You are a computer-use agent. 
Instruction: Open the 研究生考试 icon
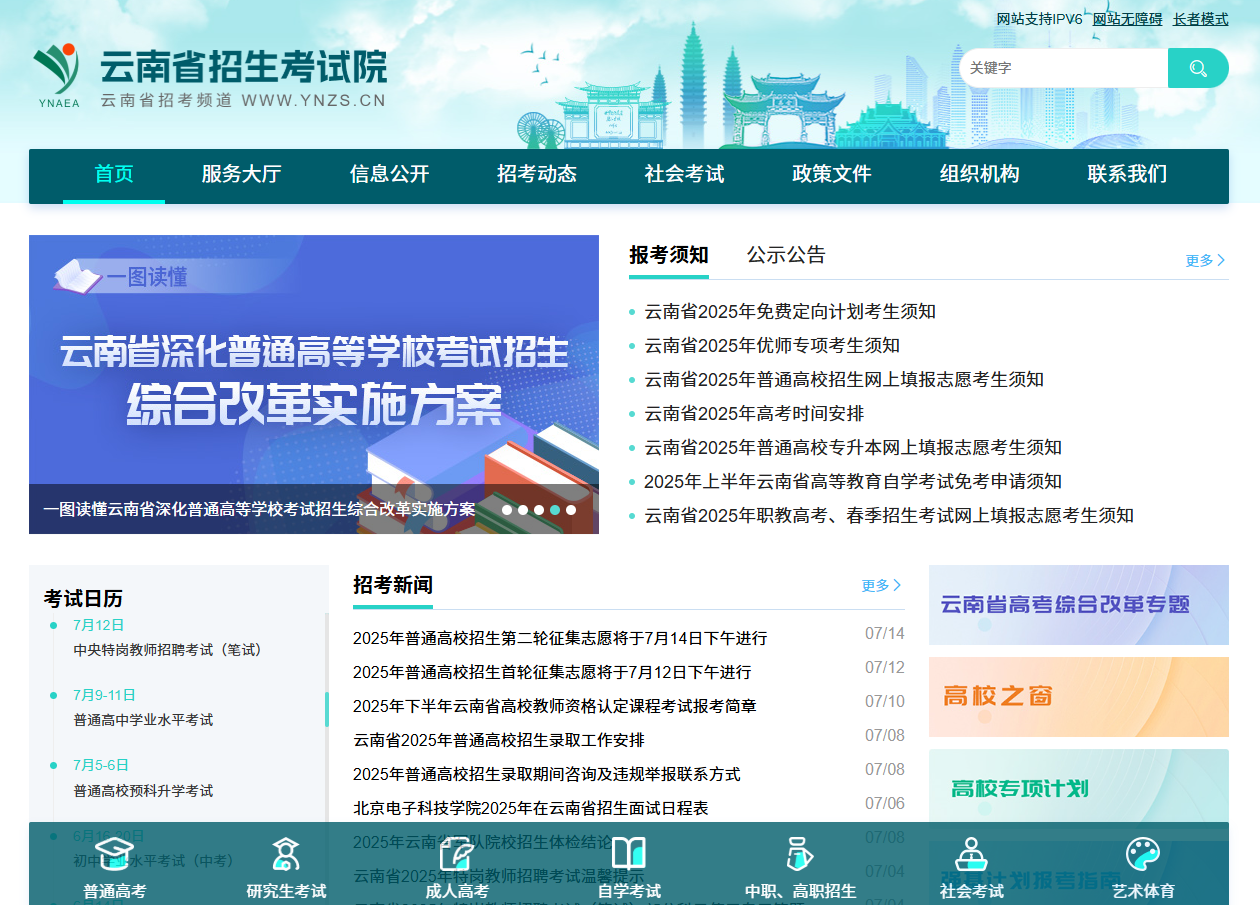coord(286,855)
